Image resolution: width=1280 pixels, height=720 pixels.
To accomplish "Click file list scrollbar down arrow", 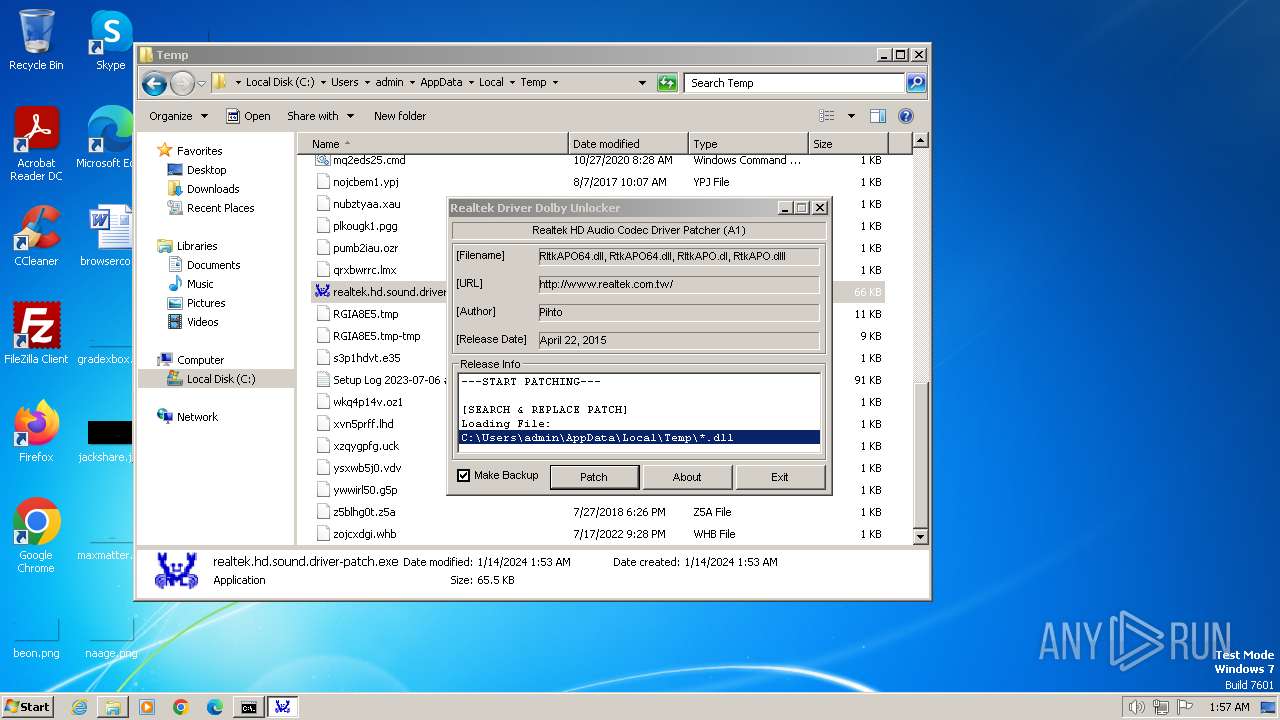I will [x=920, y=537].
